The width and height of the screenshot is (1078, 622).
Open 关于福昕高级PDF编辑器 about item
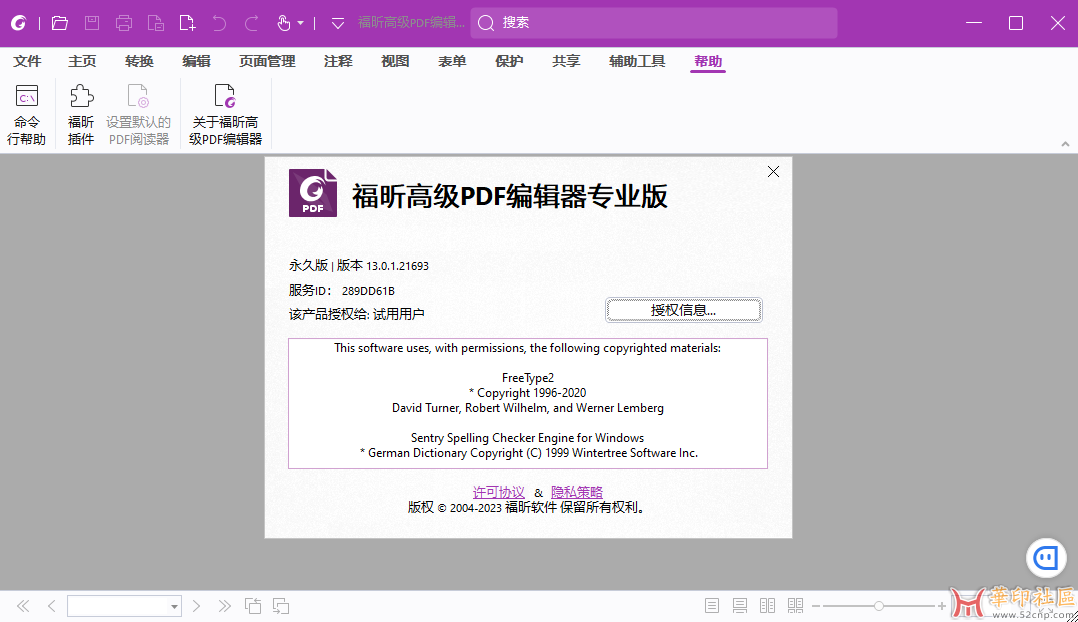click(226, 114)
